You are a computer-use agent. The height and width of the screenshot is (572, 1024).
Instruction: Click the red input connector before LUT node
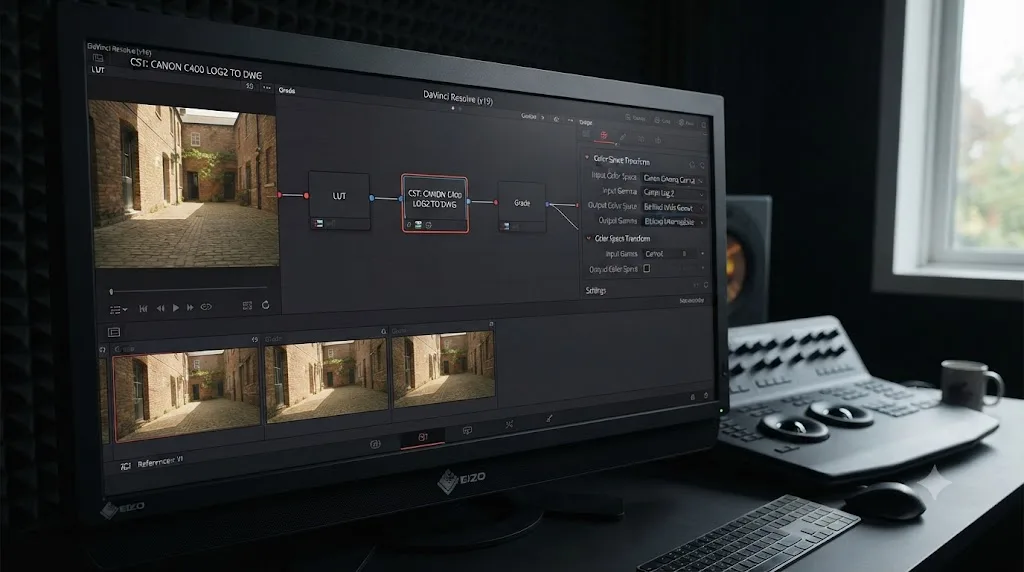[x=306, y=195]
